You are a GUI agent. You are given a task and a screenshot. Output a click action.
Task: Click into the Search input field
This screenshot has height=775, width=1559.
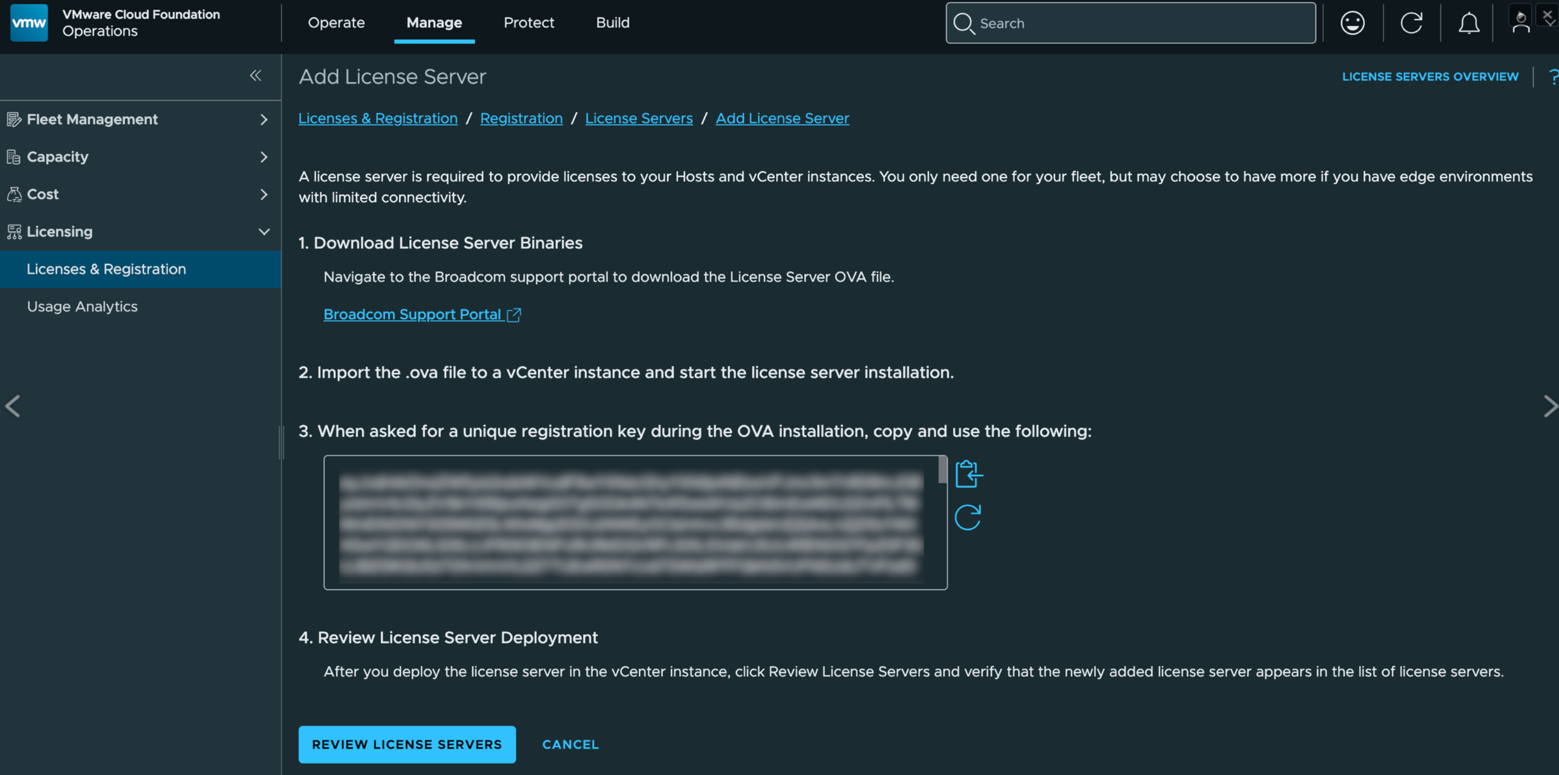pyautogui.click(x=1131, y=23)
